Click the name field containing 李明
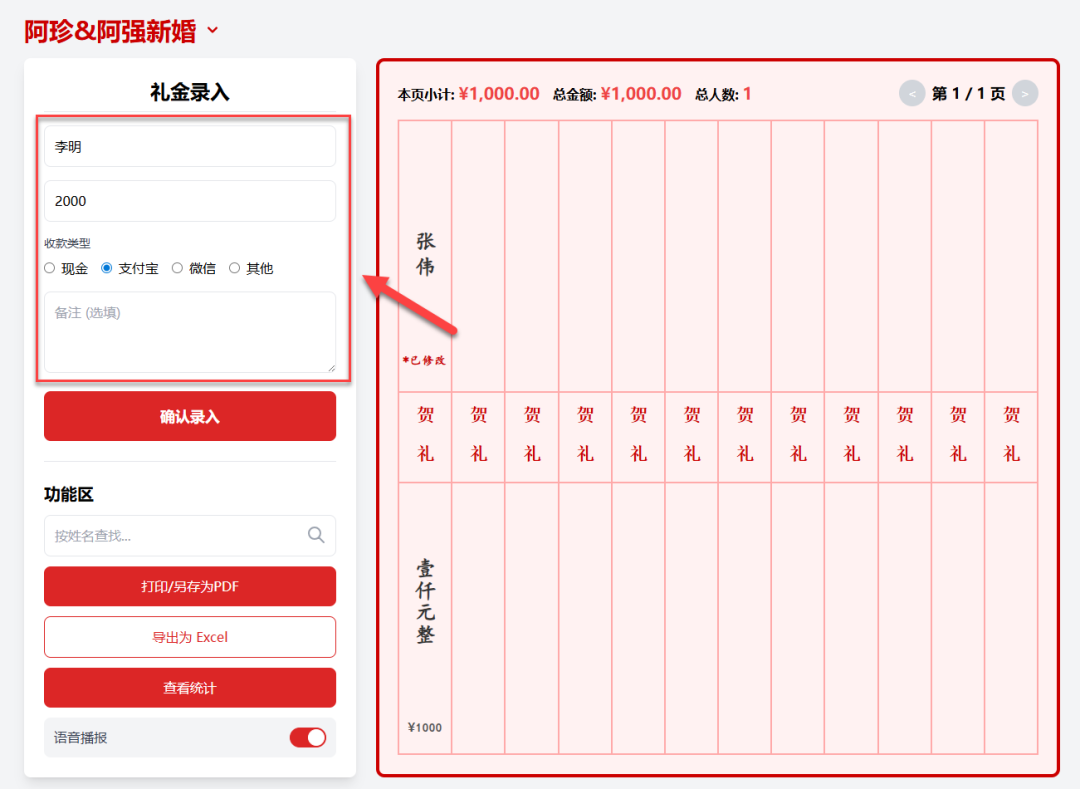Screen dimensions: 1080x789 tap(189, 146)
